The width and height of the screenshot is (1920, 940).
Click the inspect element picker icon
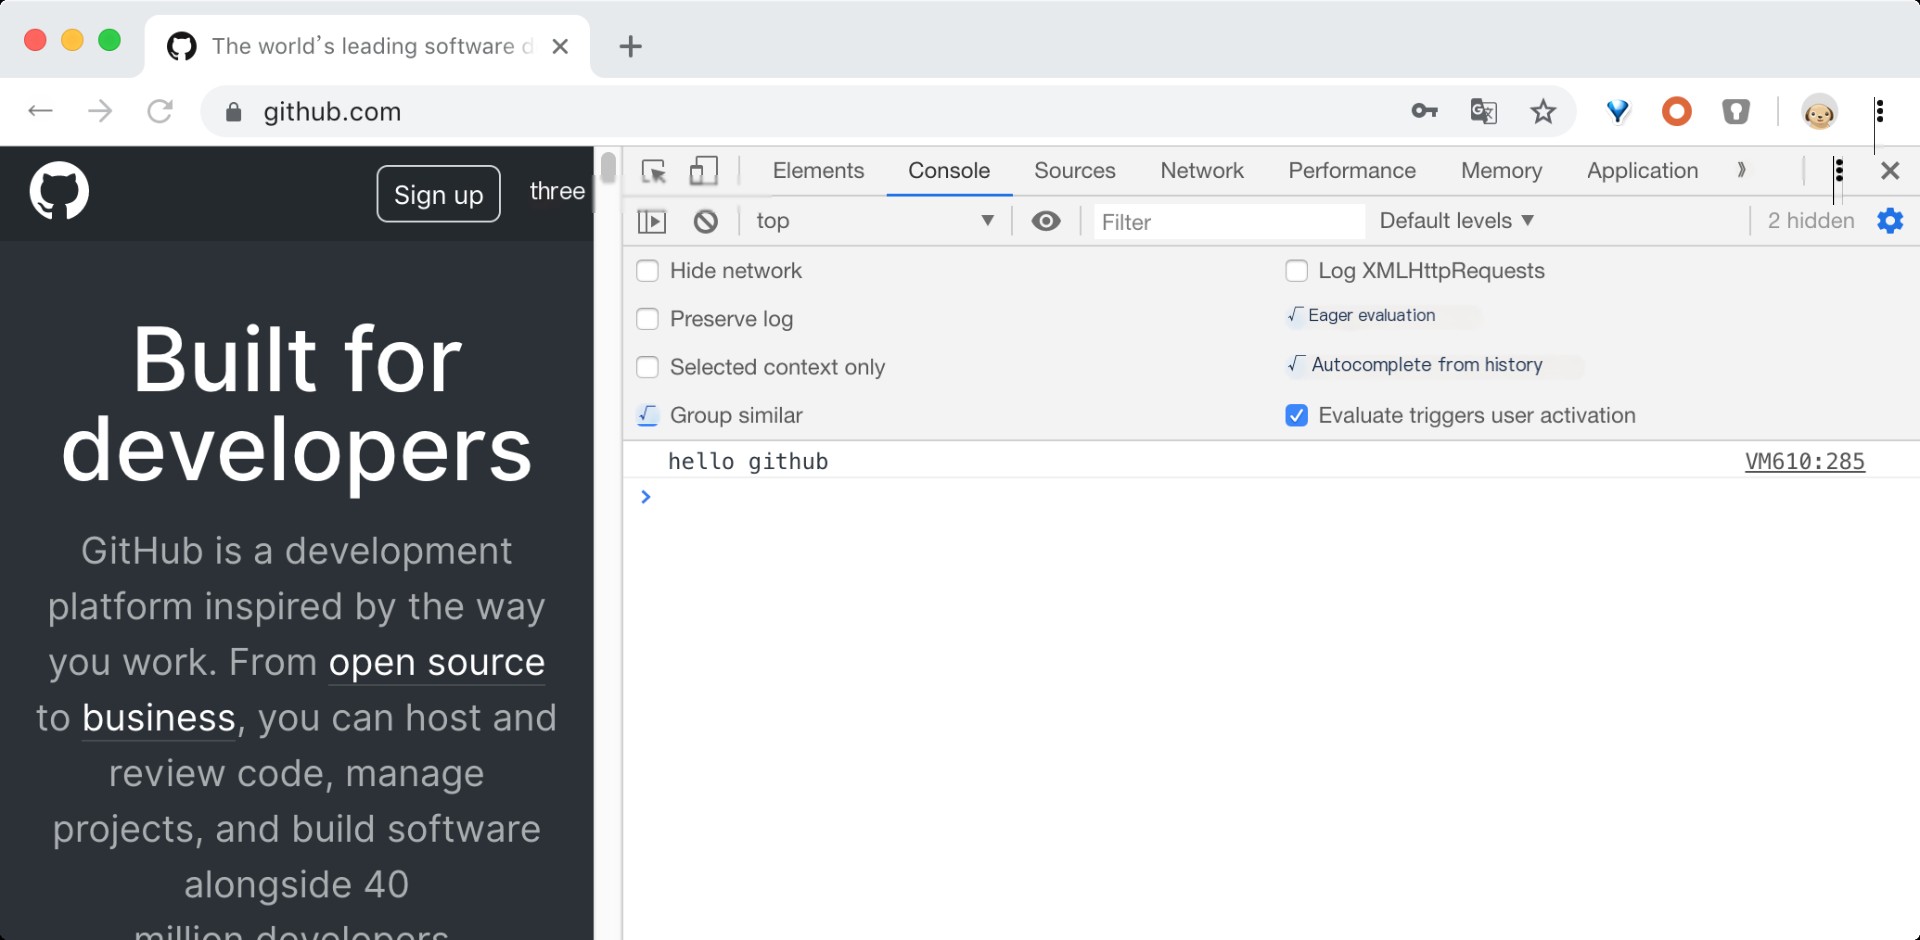click(x=654, y=171)
